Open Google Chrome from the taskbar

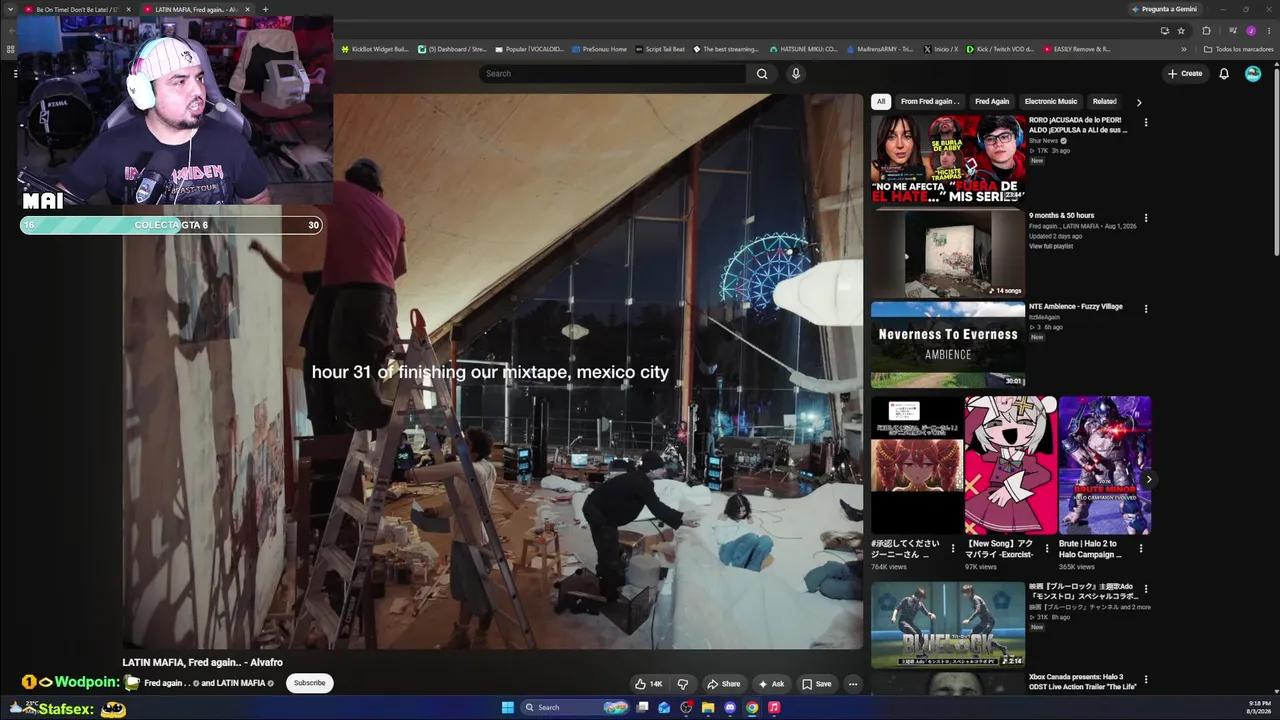[752, 707]
